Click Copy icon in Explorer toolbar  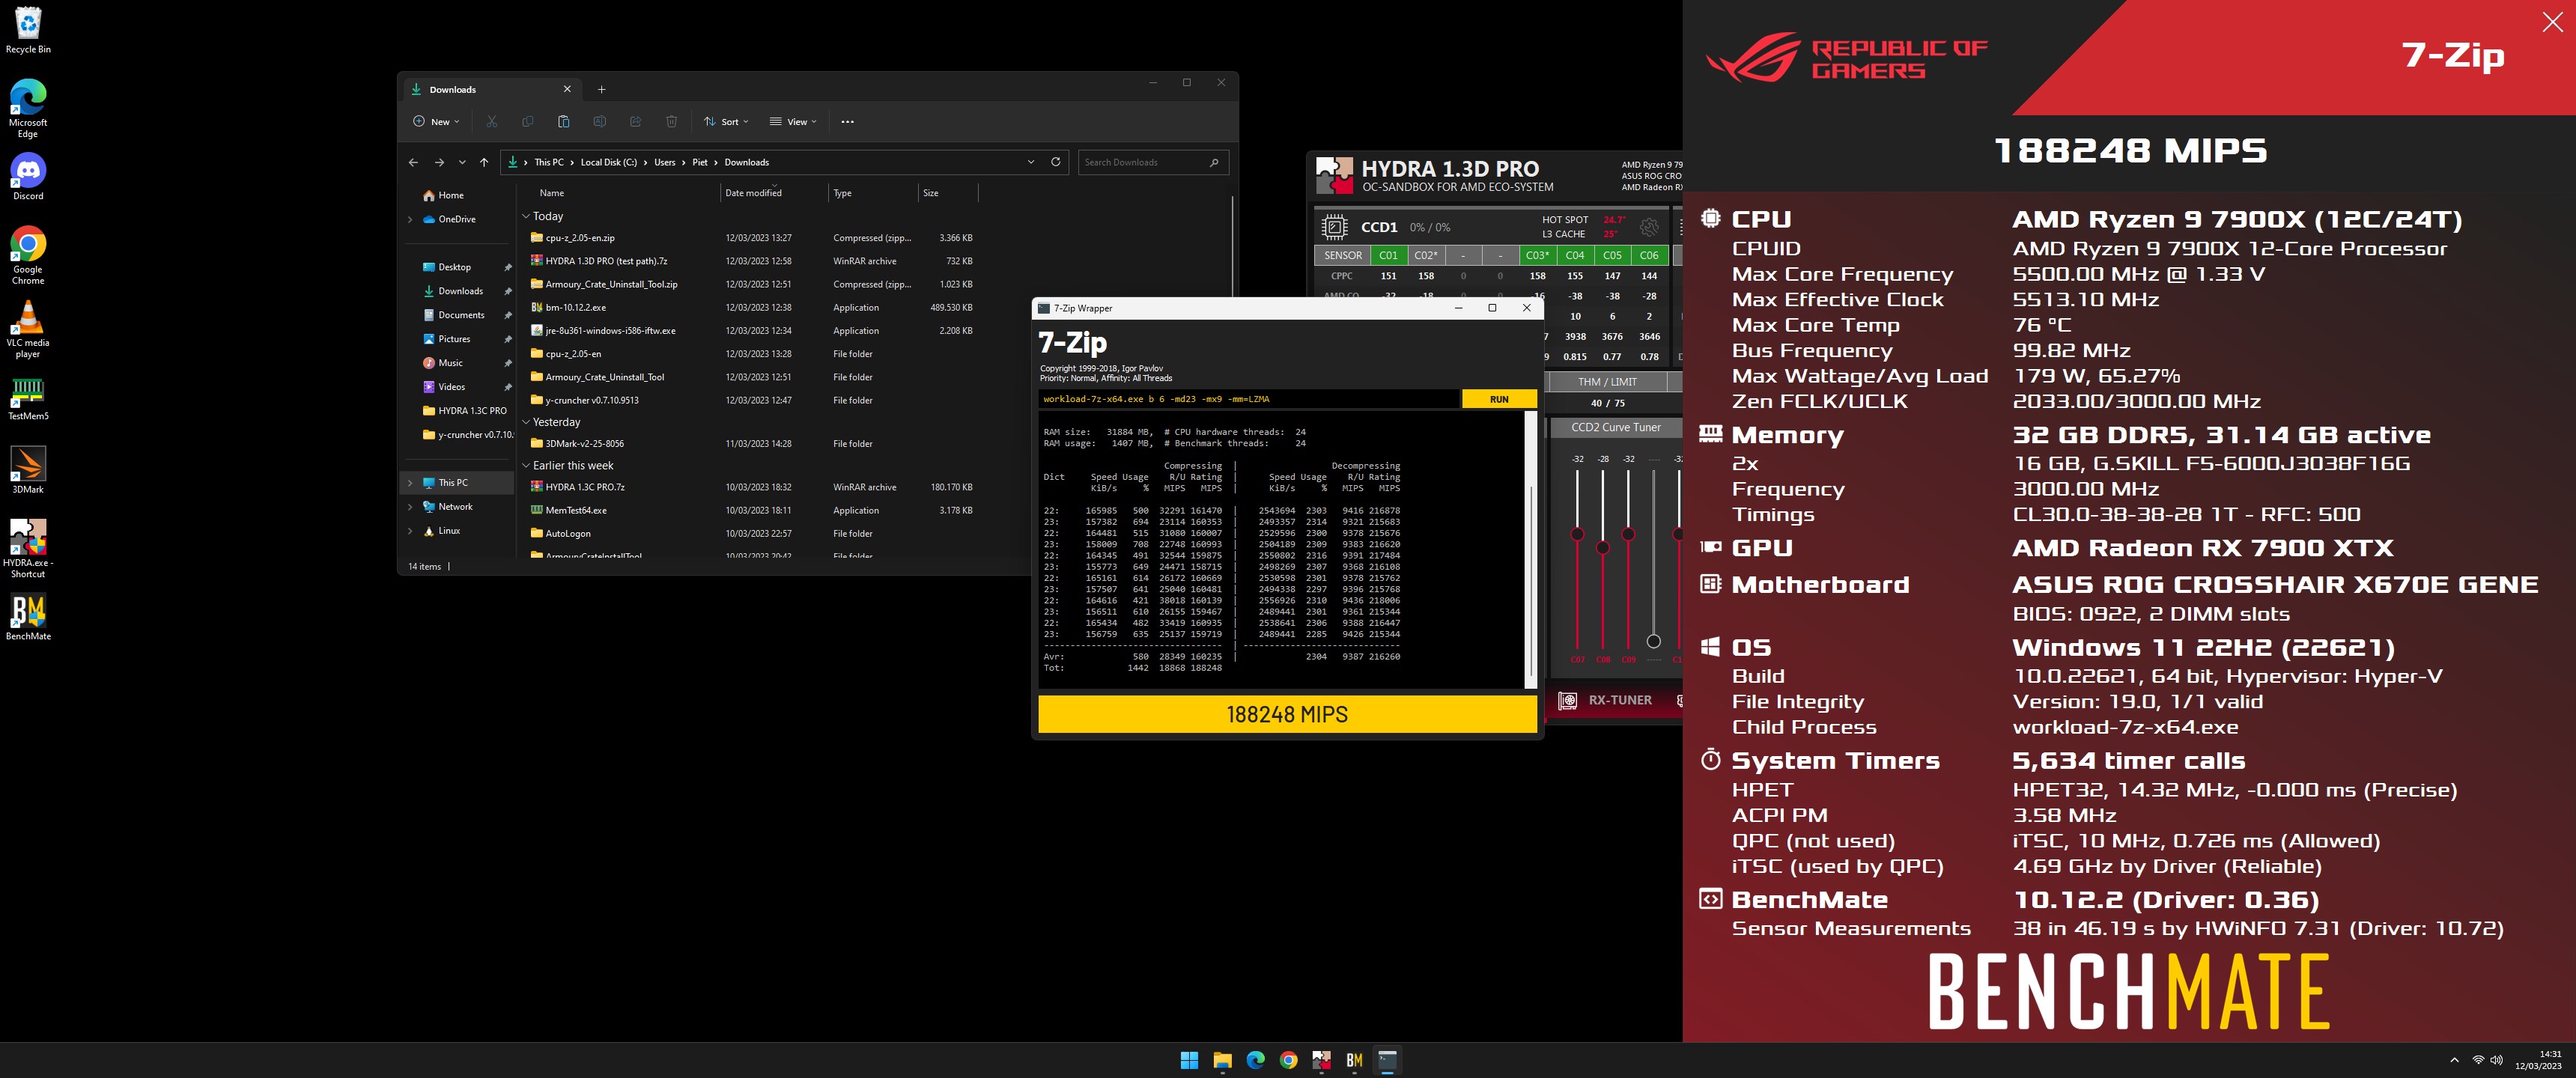(x=527, y=122)
